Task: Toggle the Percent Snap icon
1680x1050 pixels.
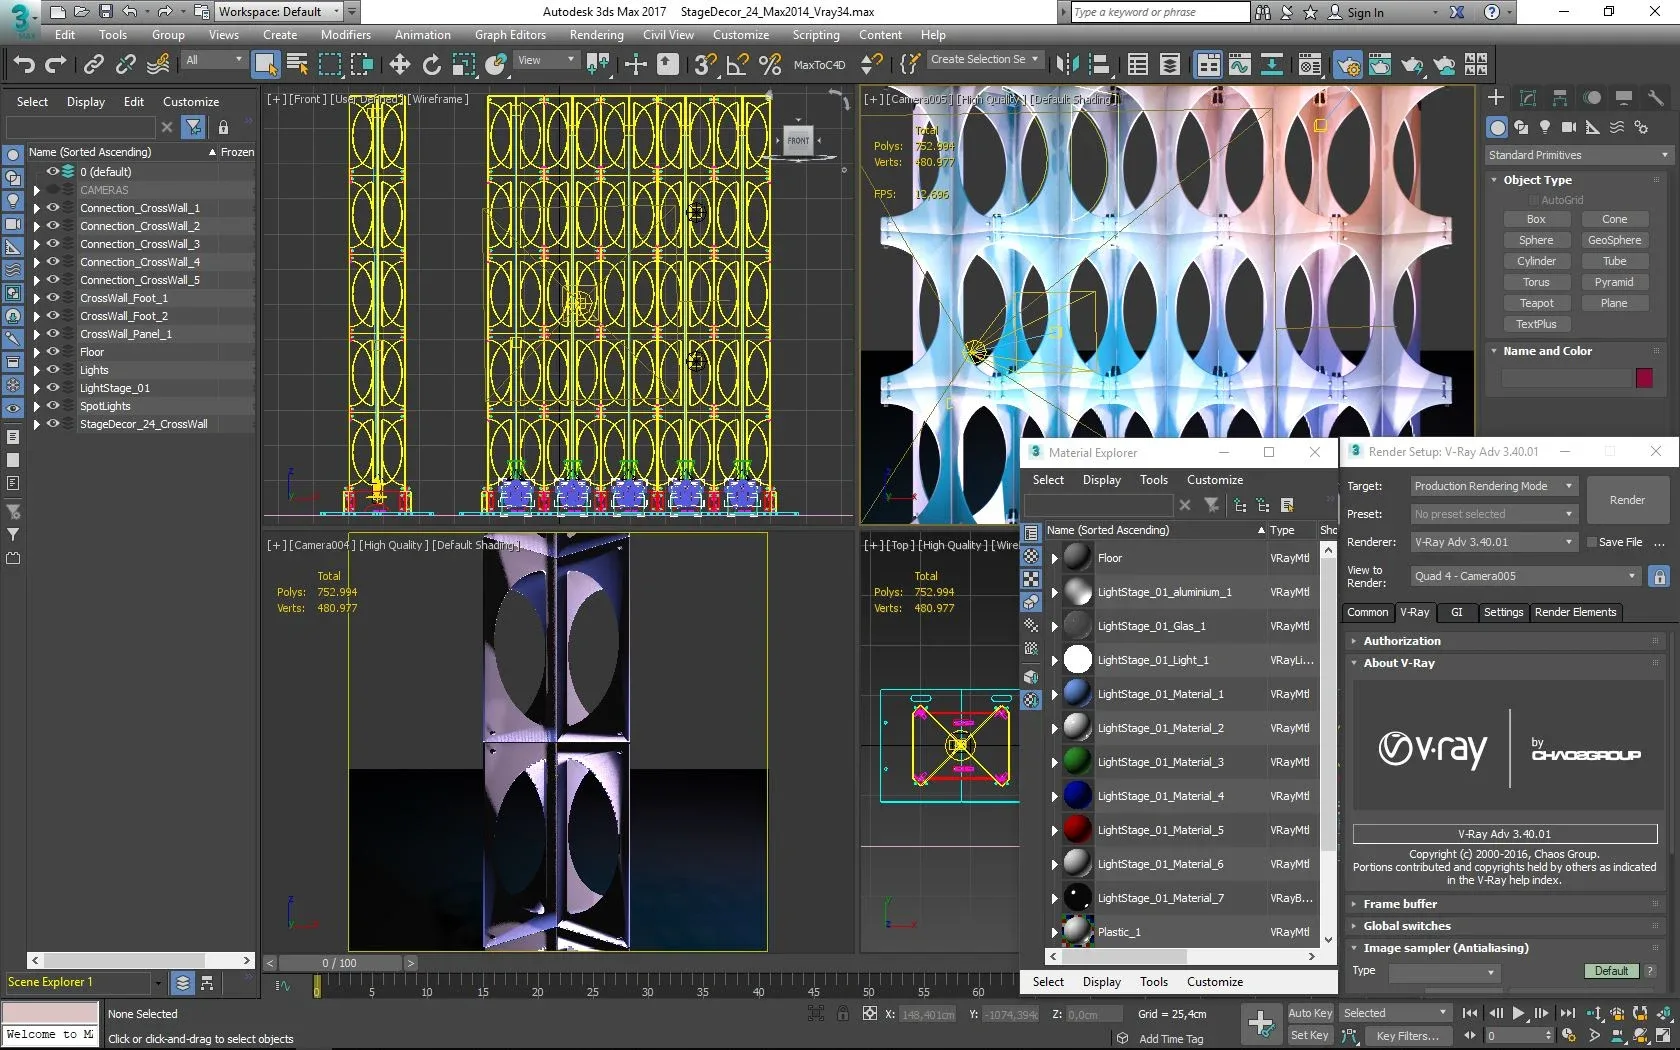Action: (x=770, y=65)
